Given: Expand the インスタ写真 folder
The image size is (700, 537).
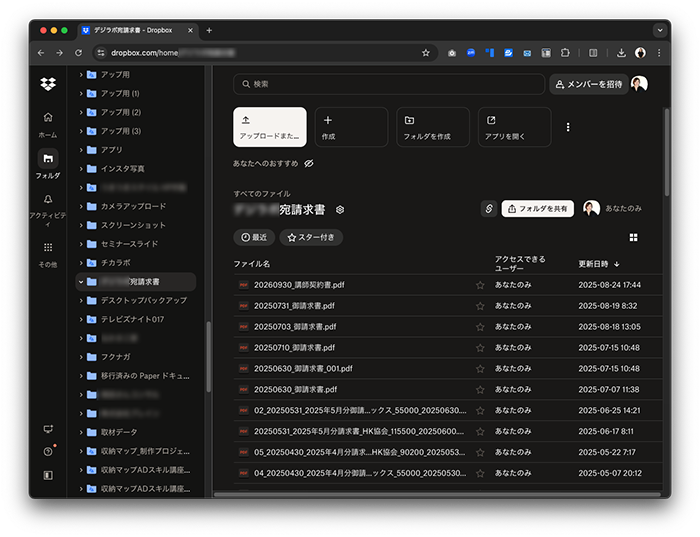Looking at the screenshot, I should point(81,169).
